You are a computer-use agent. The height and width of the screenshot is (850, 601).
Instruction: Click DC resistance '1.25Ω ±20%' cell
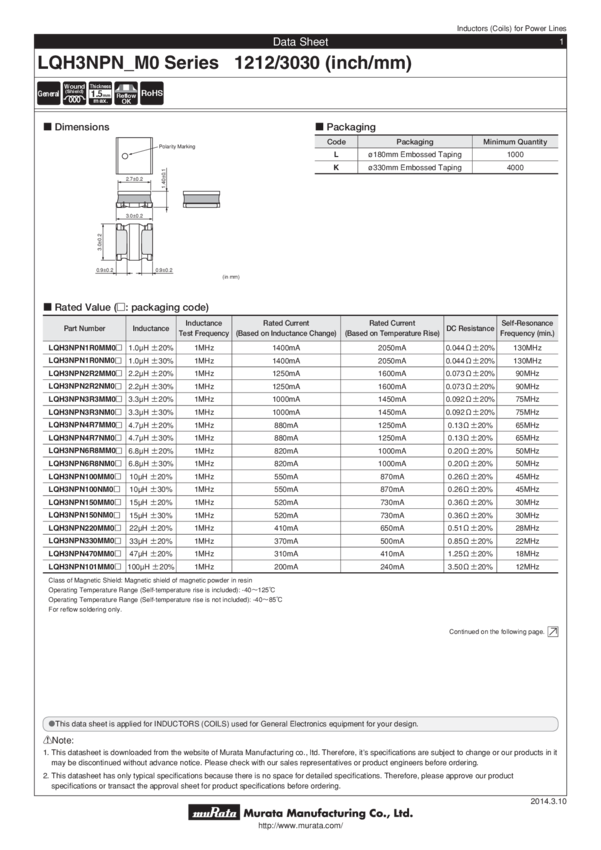tap(470, 554)
